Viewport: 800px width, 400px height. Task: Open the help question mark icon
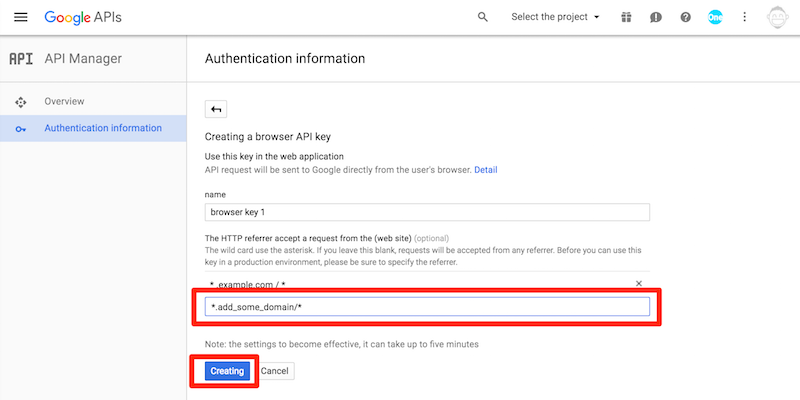686,17
